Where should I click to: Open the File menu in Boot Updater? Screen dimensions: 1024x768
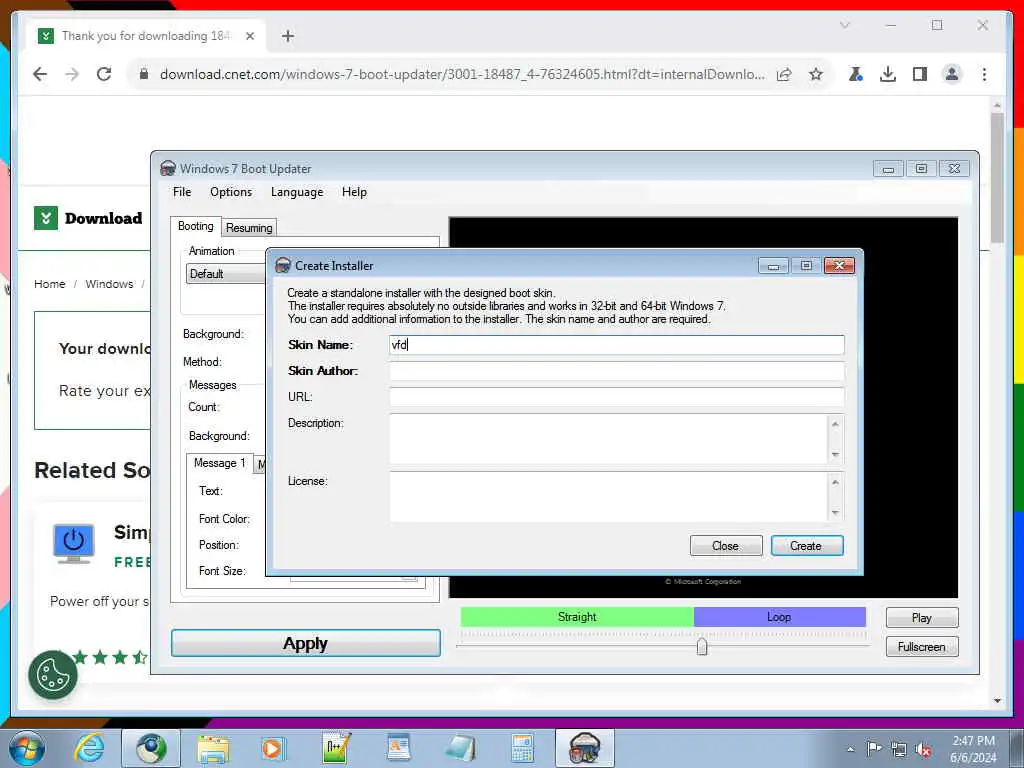(x=182, y=191)
